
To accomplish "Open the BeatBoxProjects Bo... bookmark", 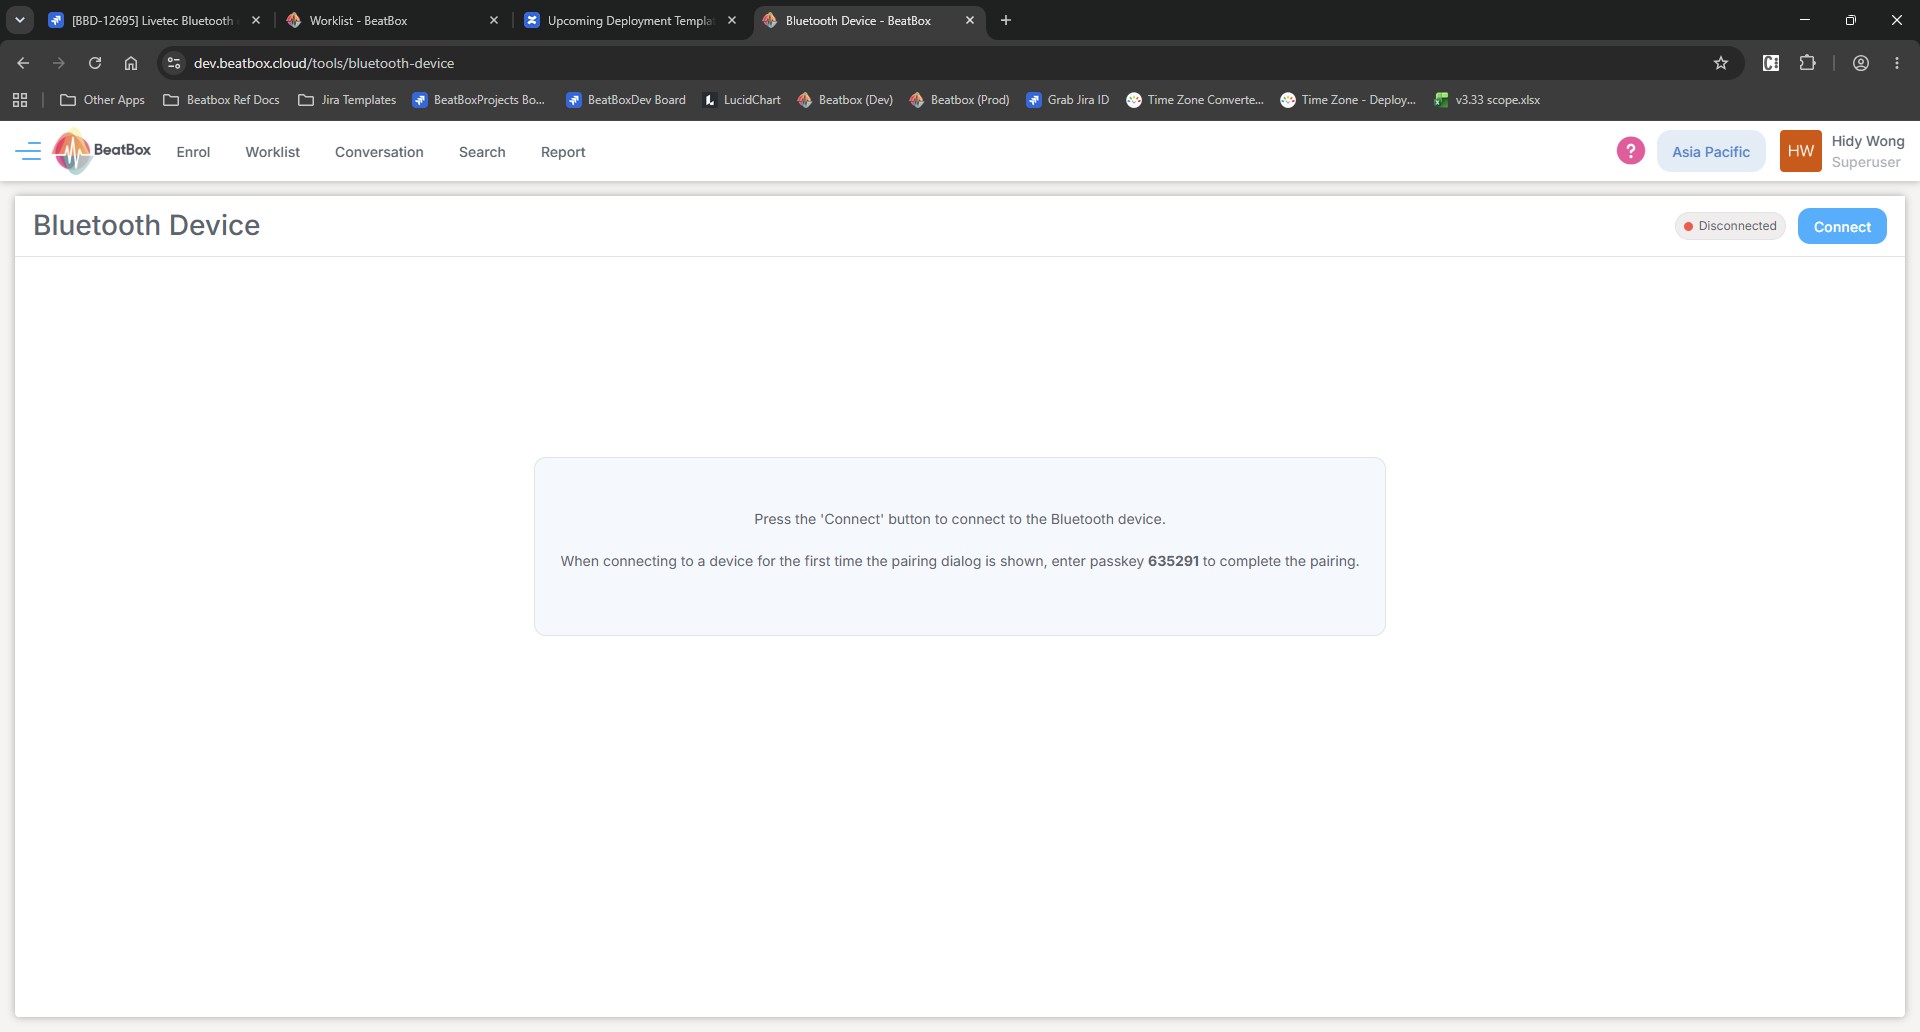I will click(478, 100).
